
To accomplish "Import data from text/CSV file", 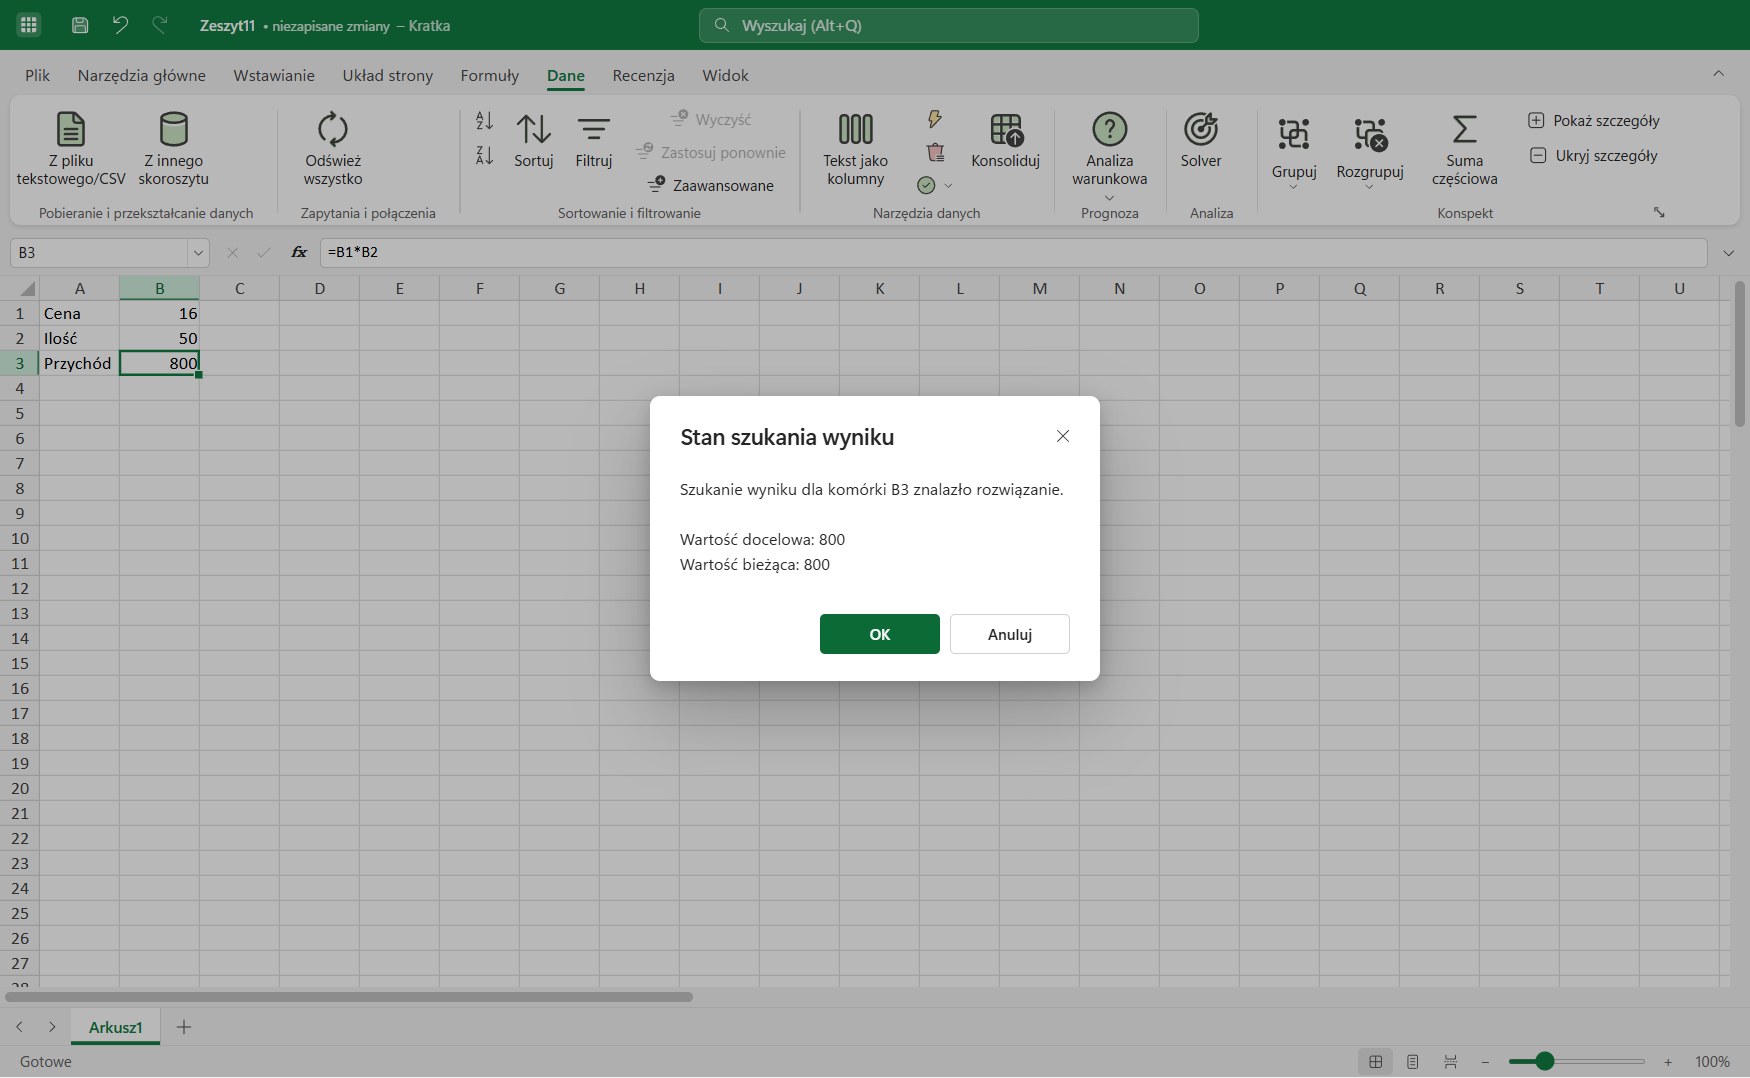I will 71,149.
